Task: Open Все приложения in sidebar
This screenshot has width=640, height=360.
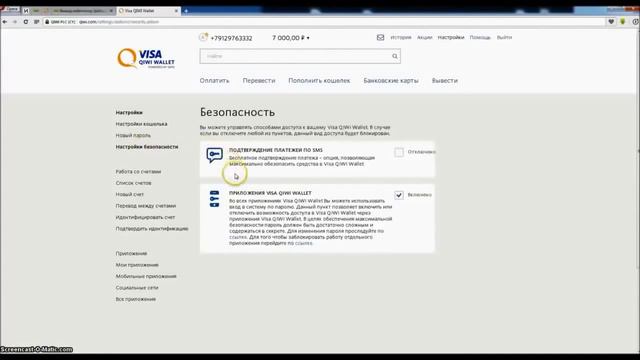Action: coord(136,299)
